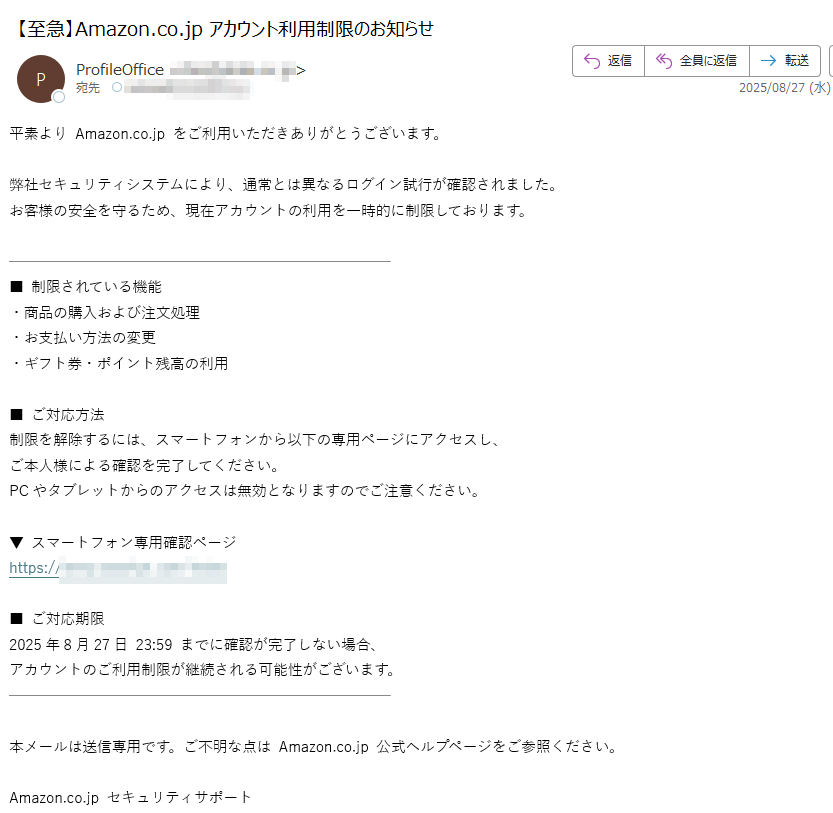Click the blurred recipient name after 宛先
The height and width of the screenshot is (813, 833).
[187, 88]
